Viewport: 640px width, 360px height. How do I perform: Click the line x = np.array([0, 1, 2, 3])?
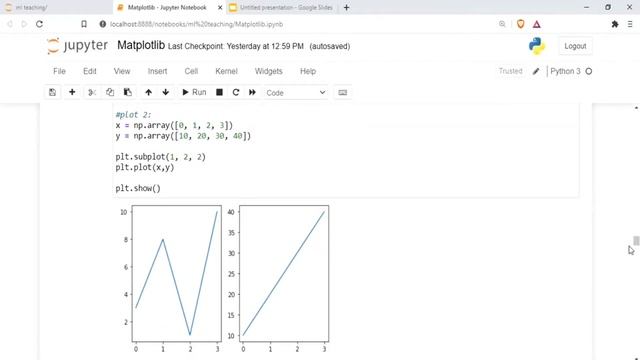coord(174,125)
